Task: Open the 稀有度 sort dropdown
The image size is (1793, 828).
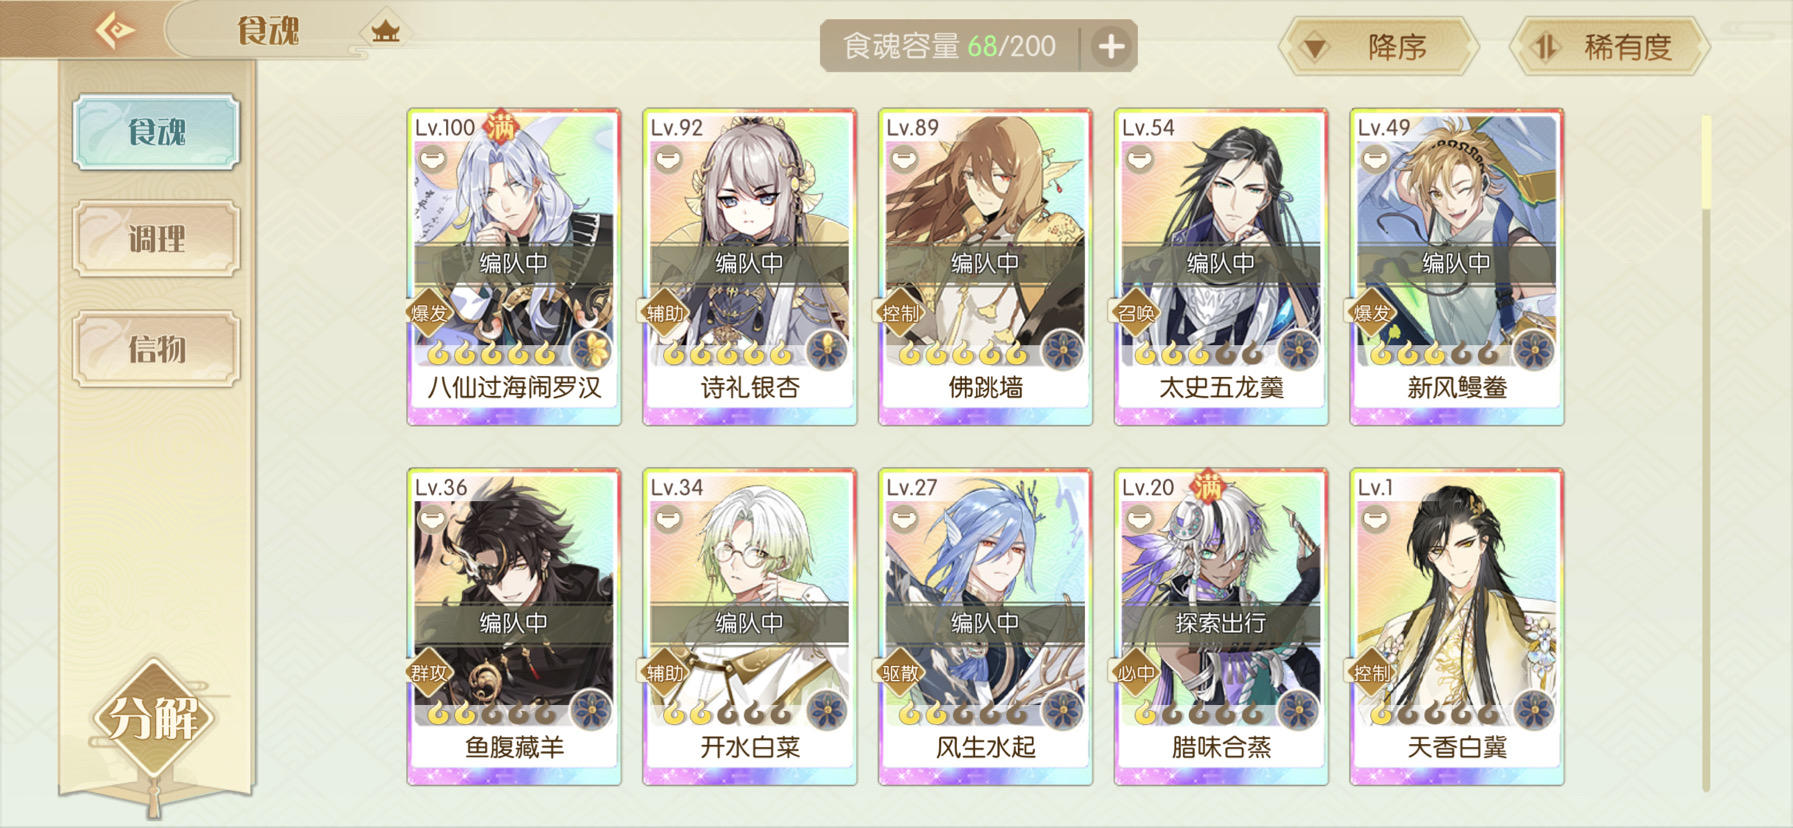Action: [x=1609, y=46]
